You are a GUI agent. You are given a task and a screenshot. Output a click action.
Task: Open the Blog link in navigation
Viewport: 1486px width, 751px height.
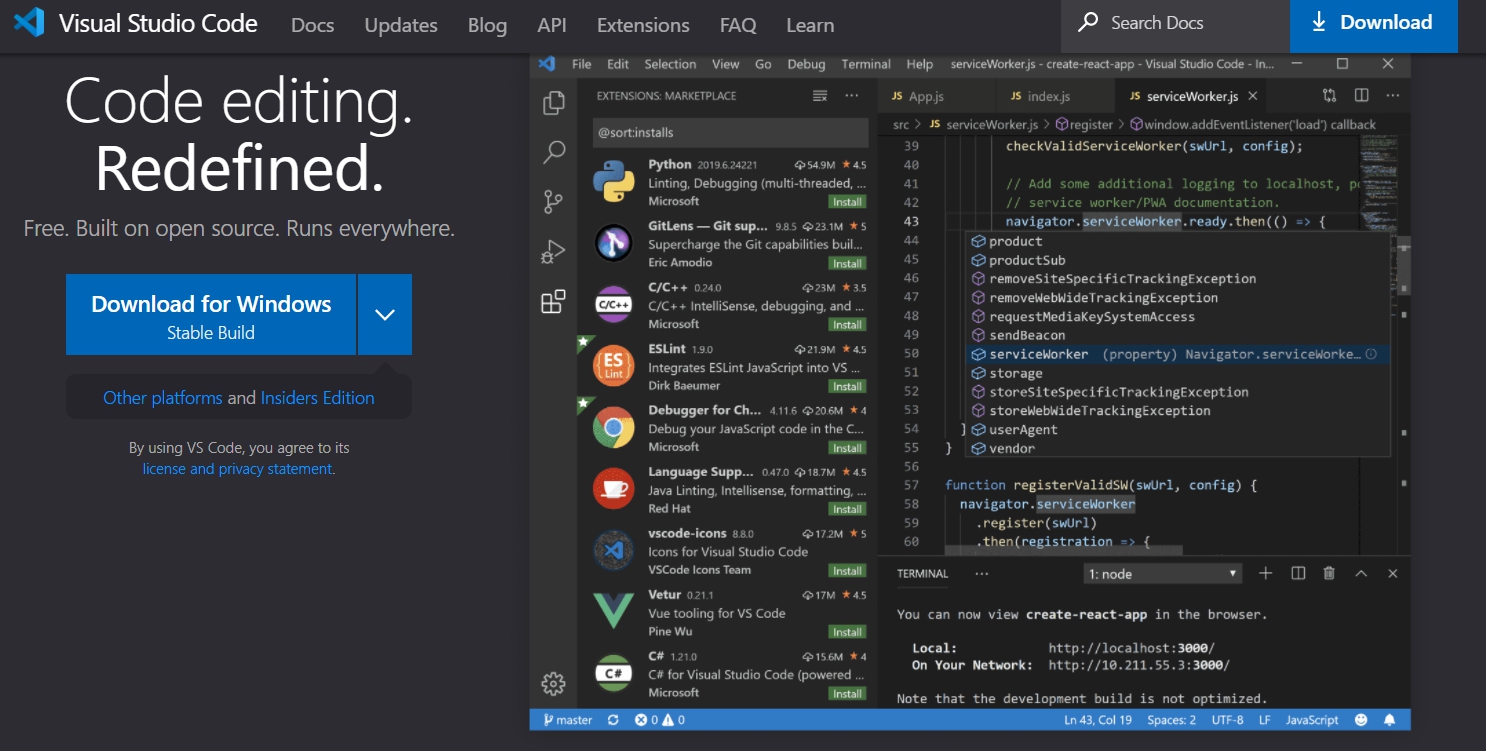pos(487,25)
